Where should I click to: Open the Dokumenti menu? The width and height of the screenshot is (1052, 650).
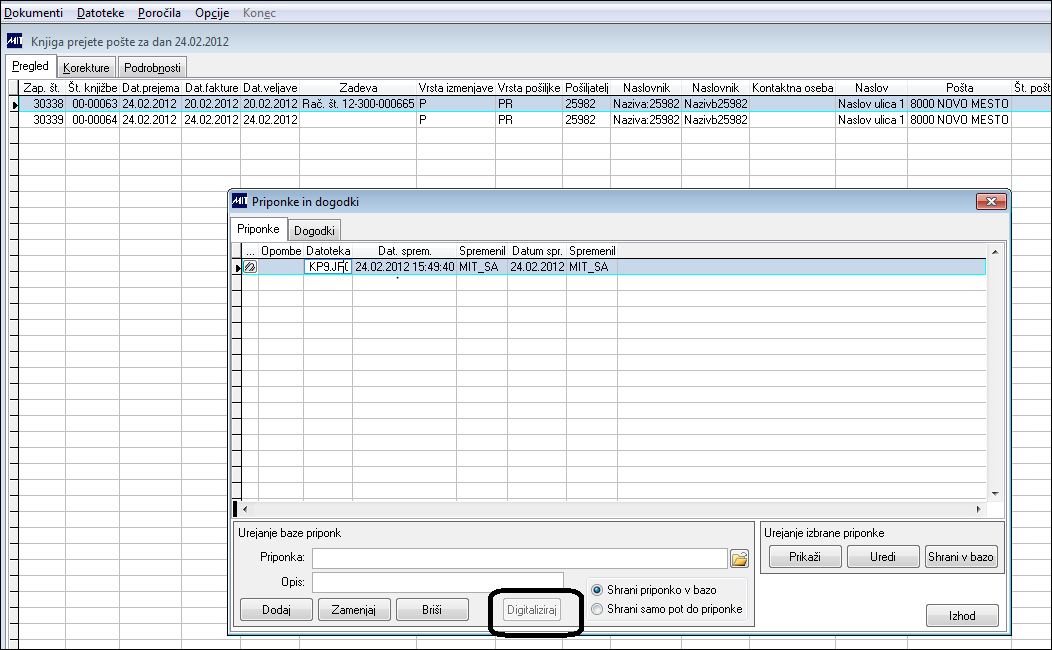coord(34,13)
